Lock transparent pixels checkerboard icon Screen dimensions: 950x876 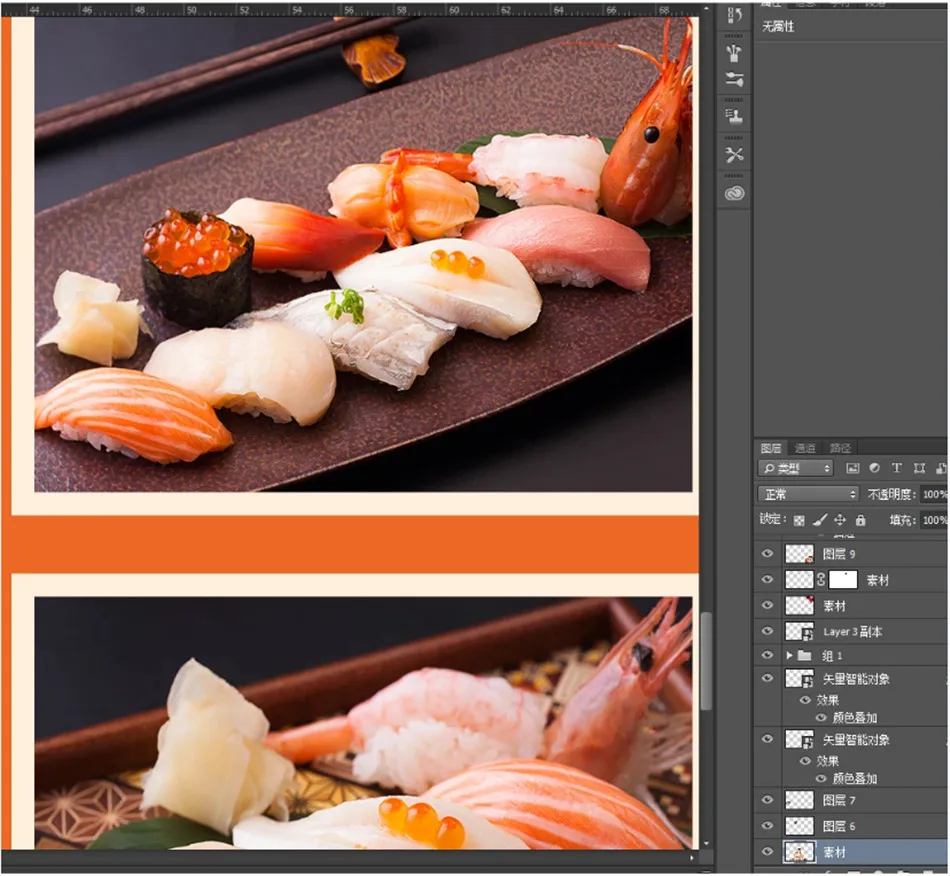(799, 520)
